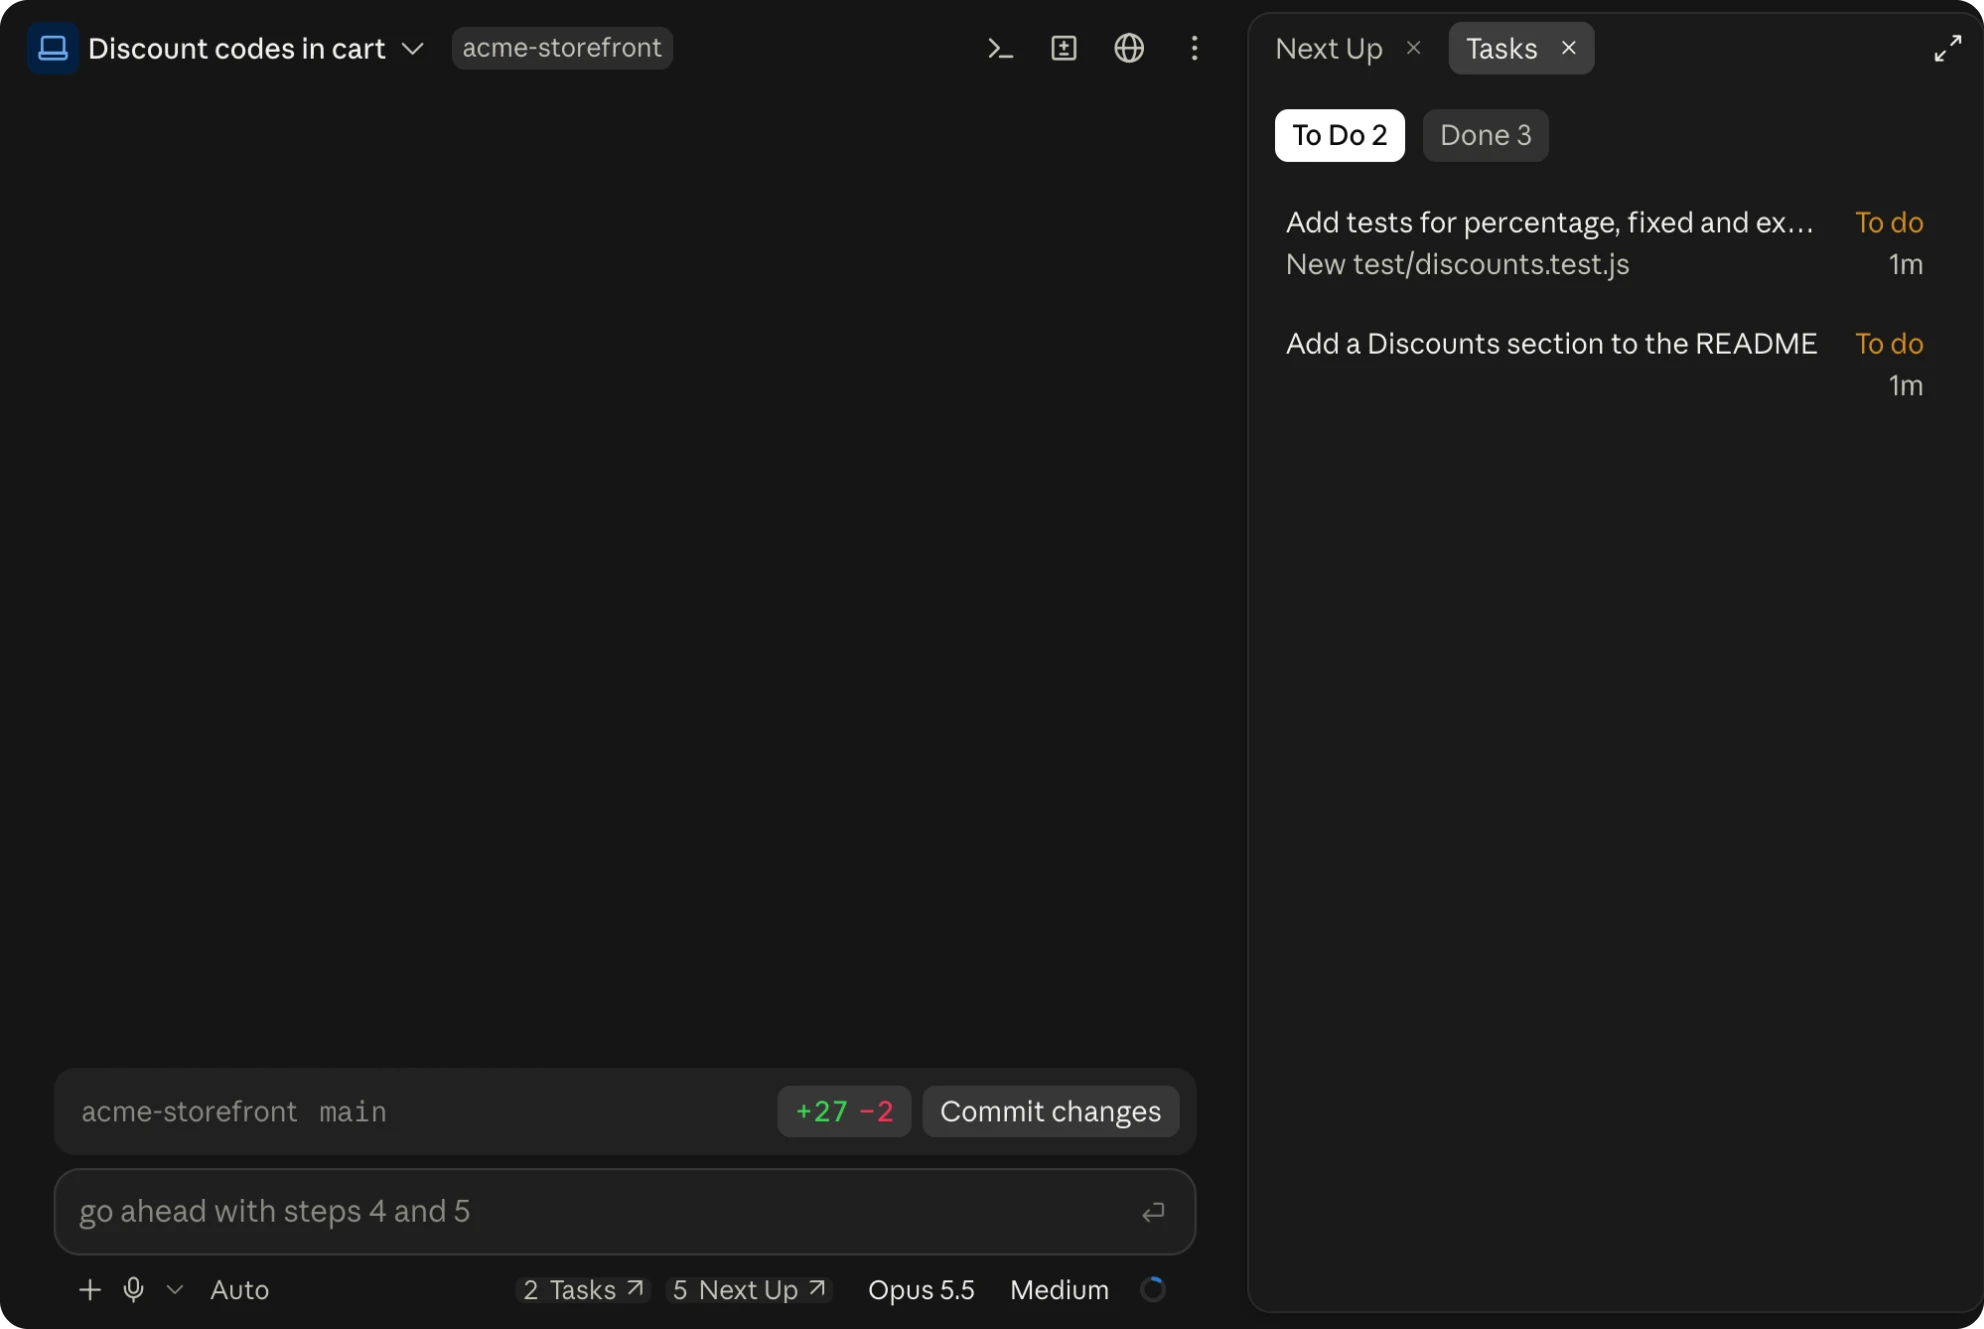Expand the side panel to full size
This screenshot has height=1329, width=1984.
[x=1947, y=48]
